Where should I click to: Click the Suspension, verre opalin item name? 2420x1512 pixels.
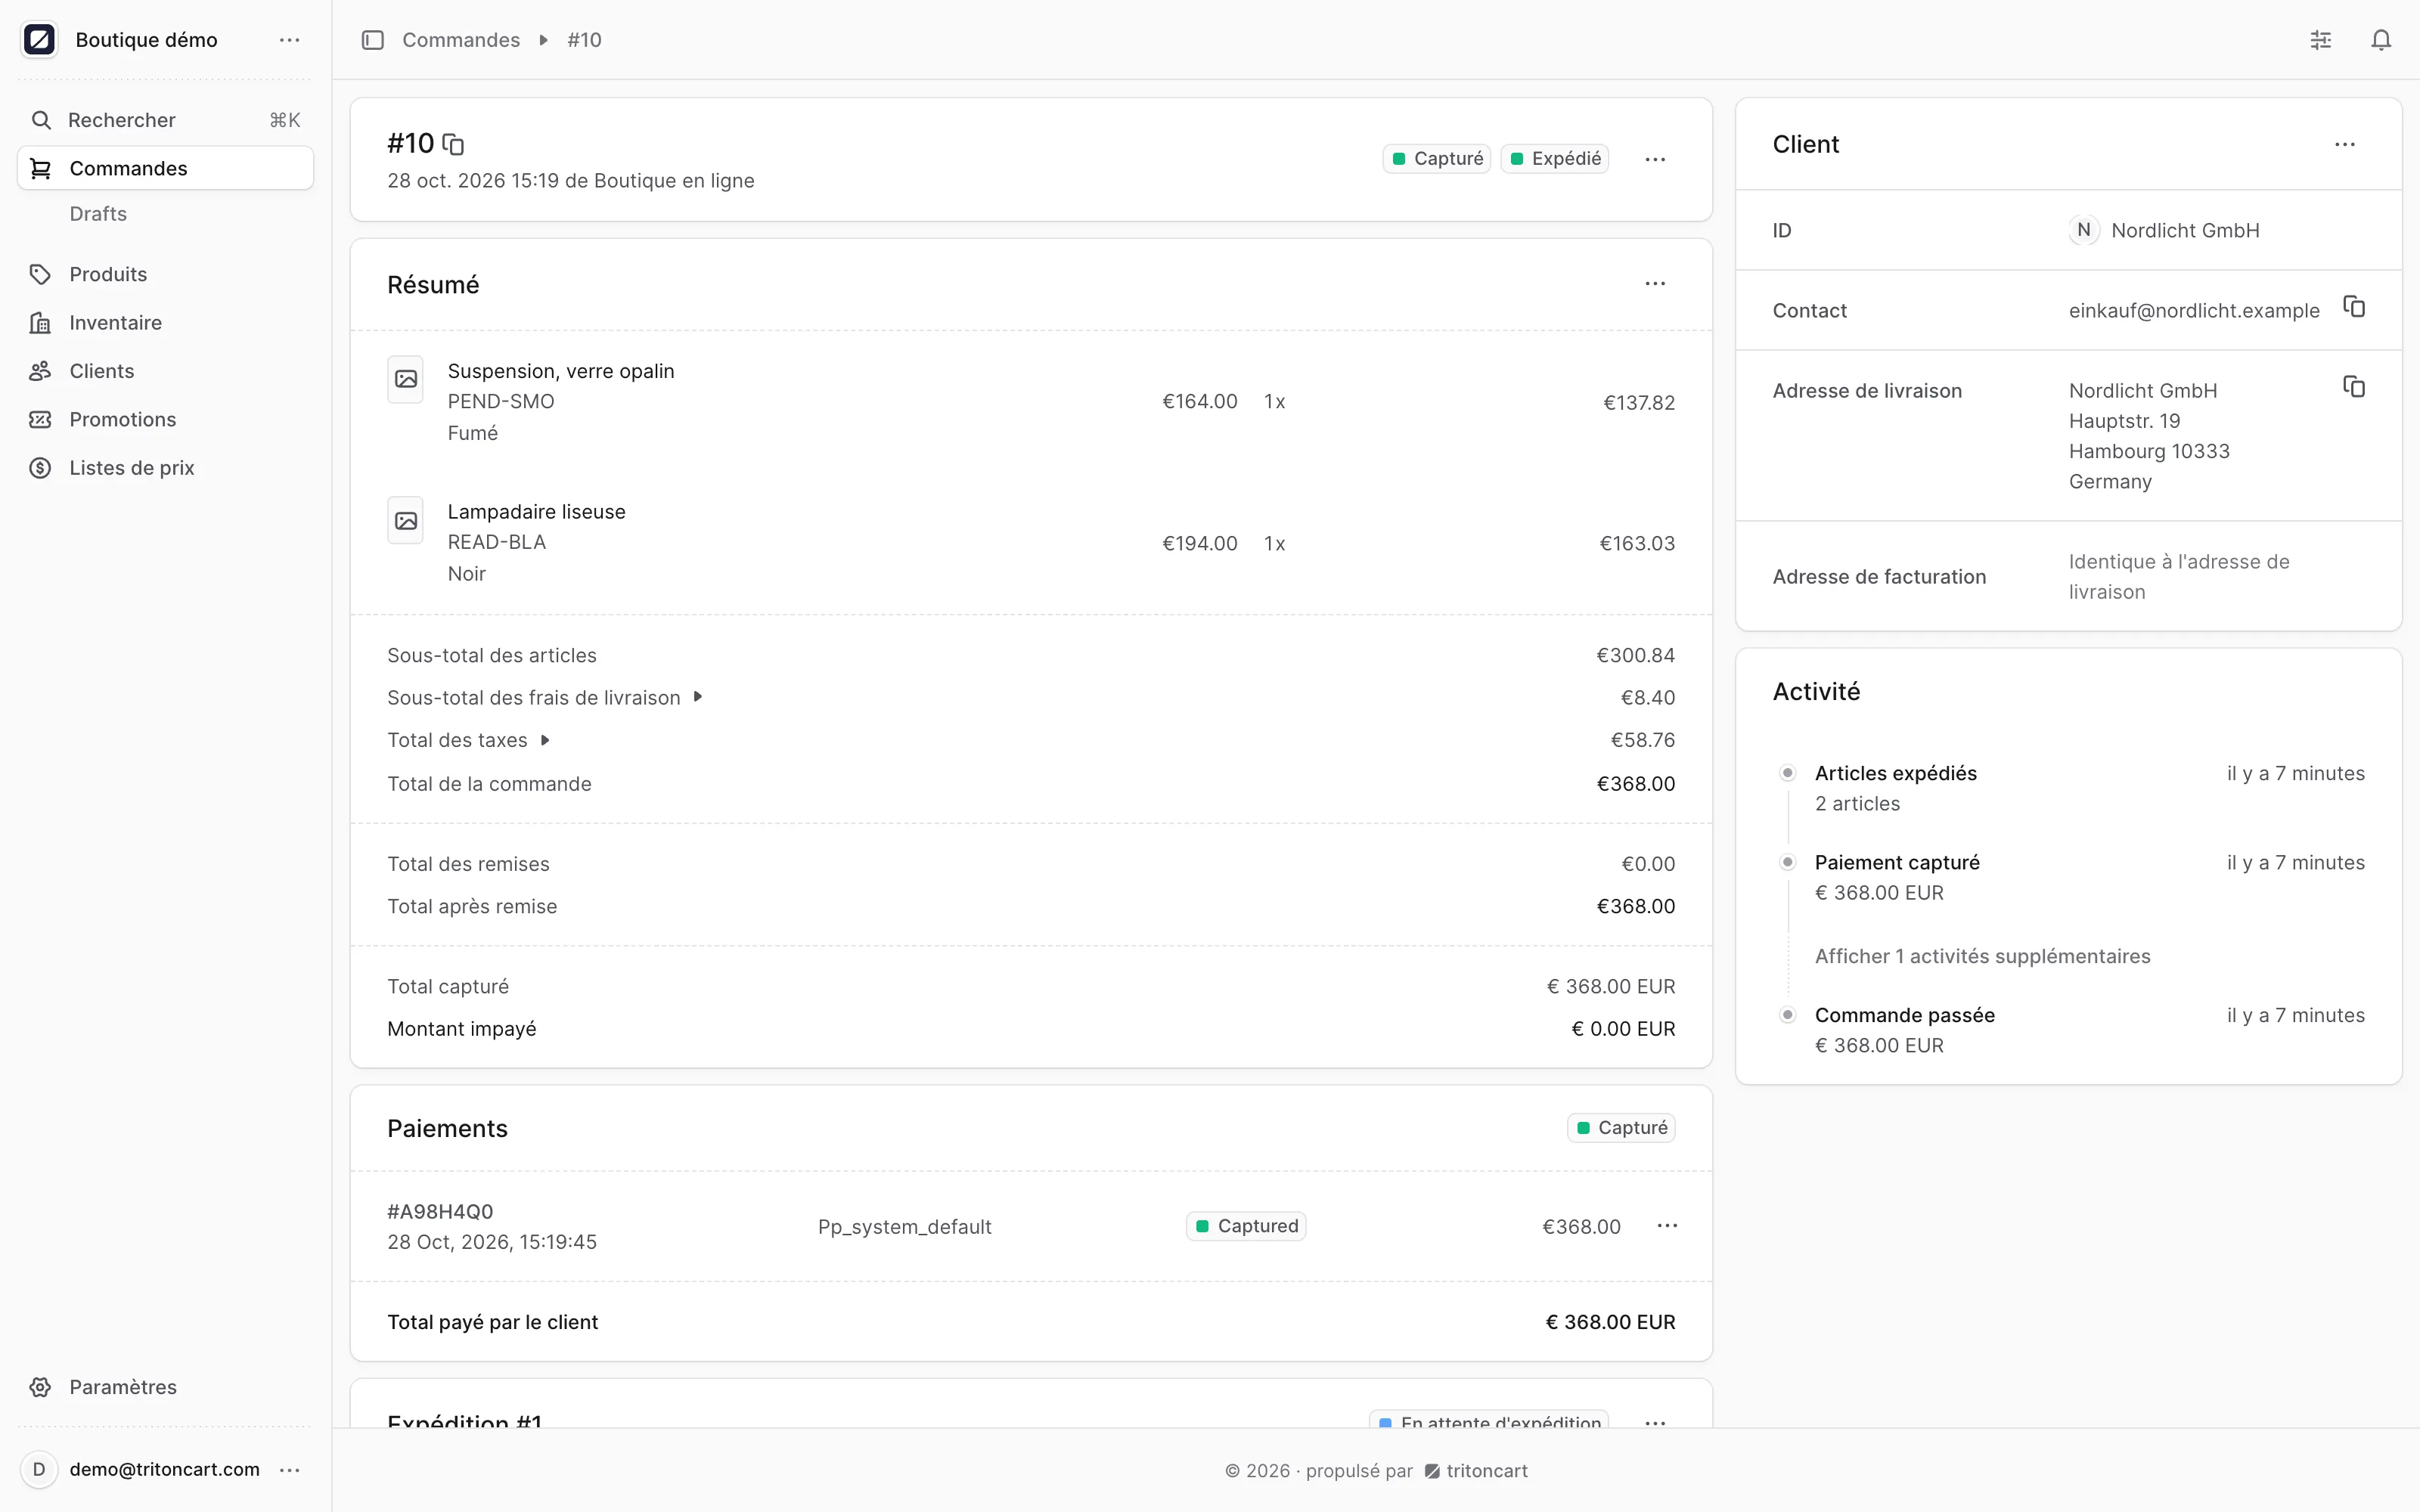point(561,371)
